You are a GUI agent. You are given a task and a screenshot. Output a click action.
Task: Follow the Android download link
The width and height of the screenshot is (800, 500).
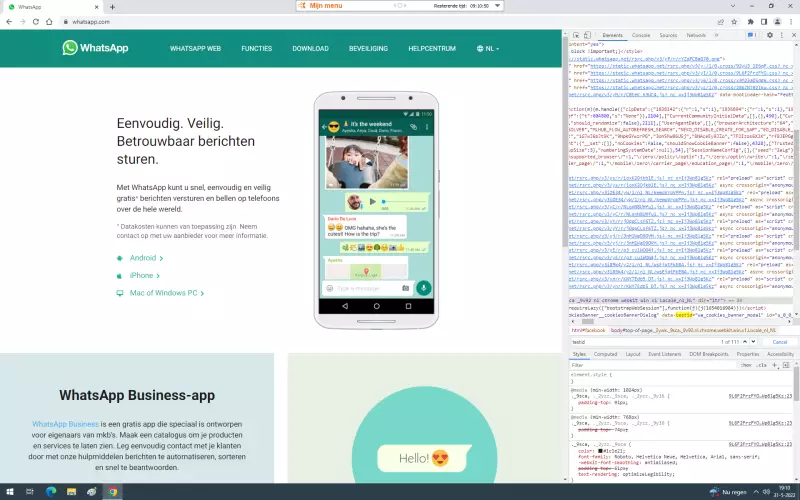146,258
